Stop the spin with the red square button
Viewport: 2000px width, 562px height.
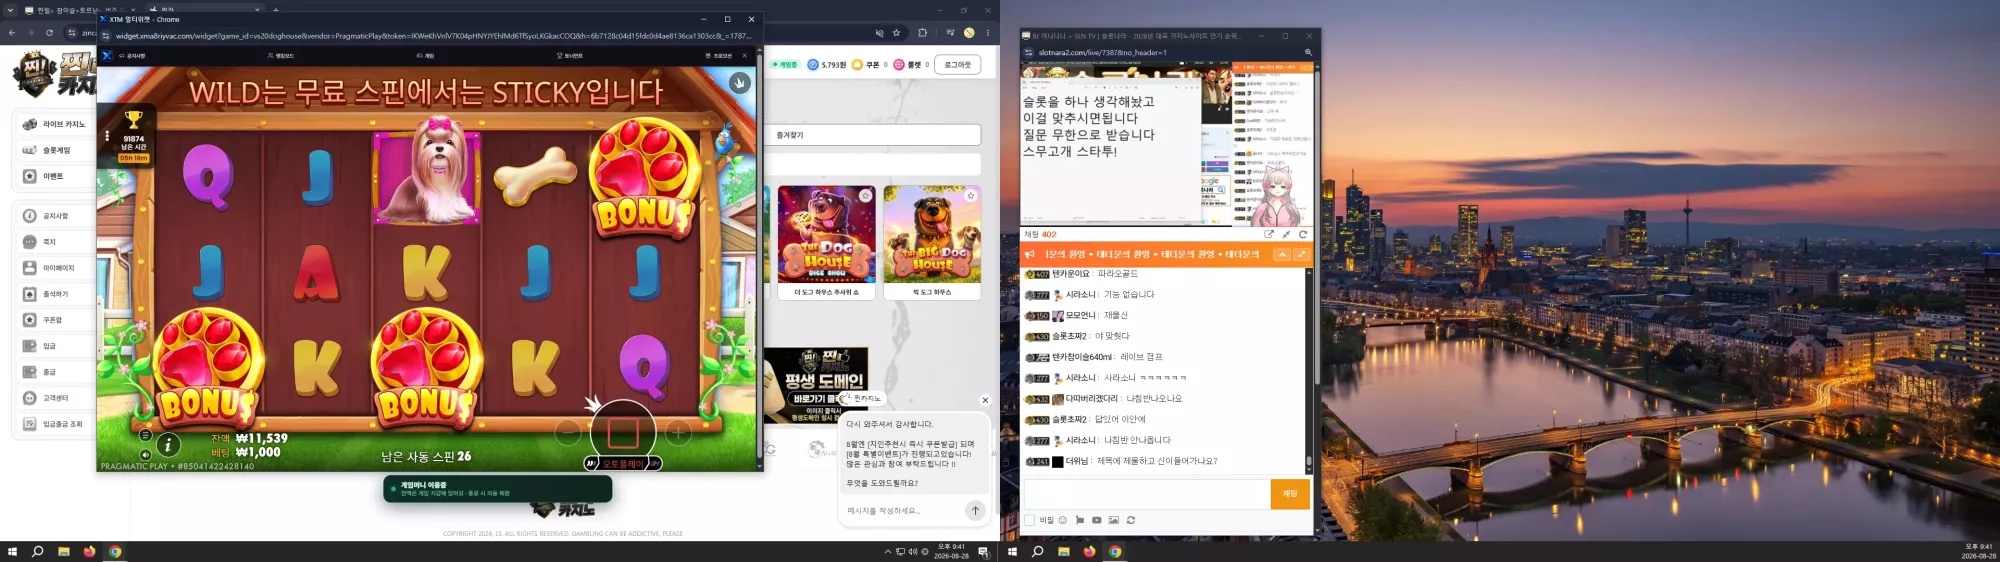[623, 433]
